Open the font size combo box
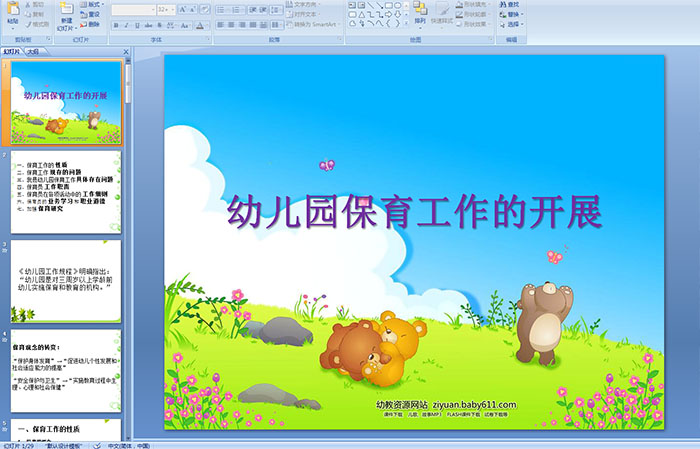700x449 pixels. tap(166, 9)
